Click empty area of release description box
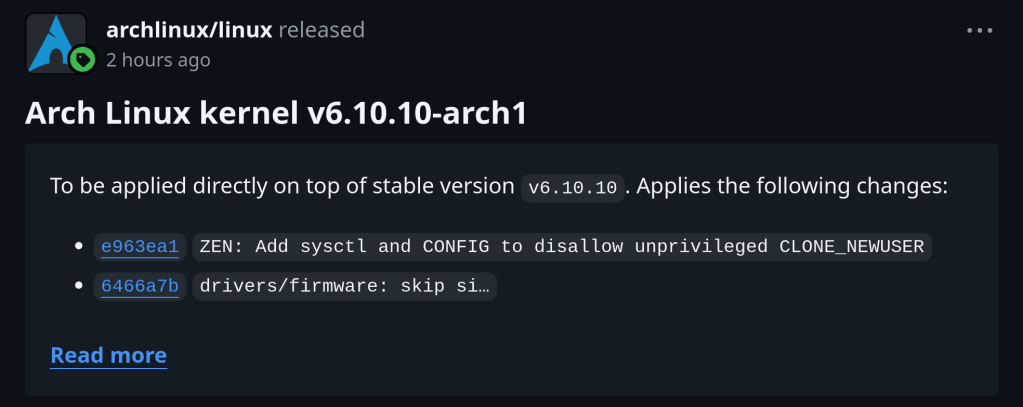Viewport: 1023px width, 407px height. 700,330
